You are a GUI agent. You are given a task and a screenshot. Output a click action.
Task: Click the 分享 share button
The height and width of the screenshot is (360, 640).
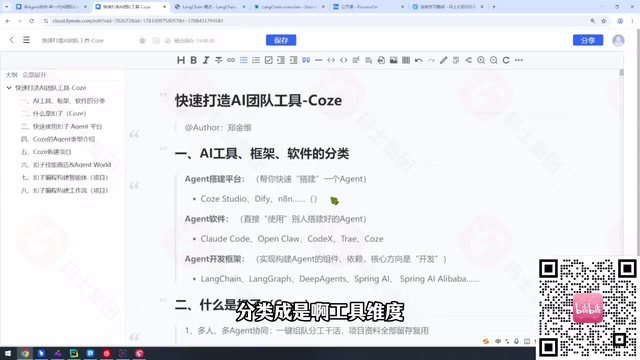tap(588, 40)
